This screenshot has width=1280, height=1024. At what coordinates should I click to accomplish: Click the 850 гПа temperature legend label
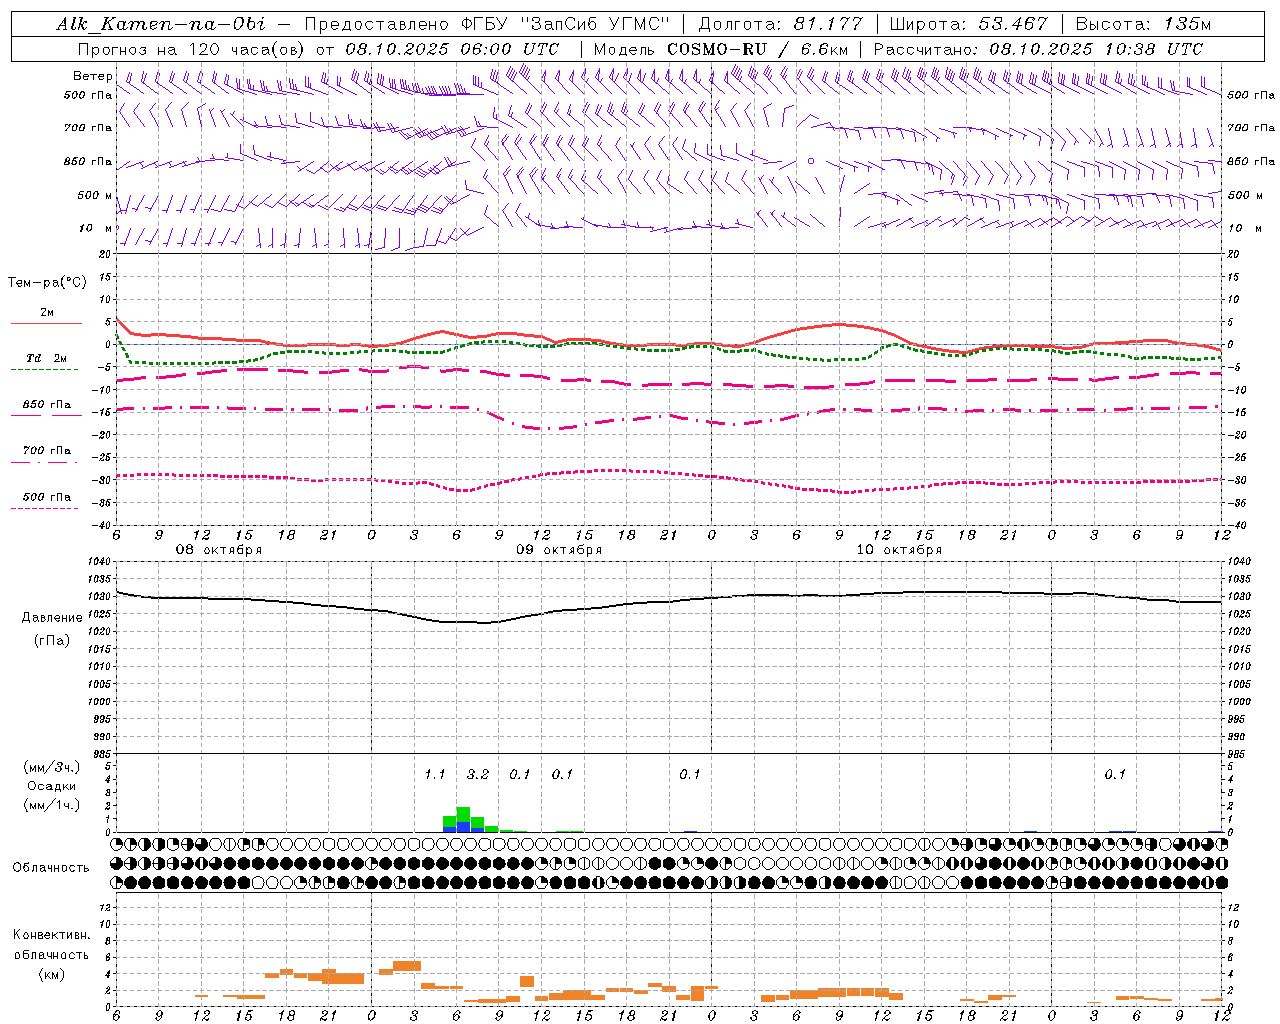pyautogui.click(x=47, y=405)
